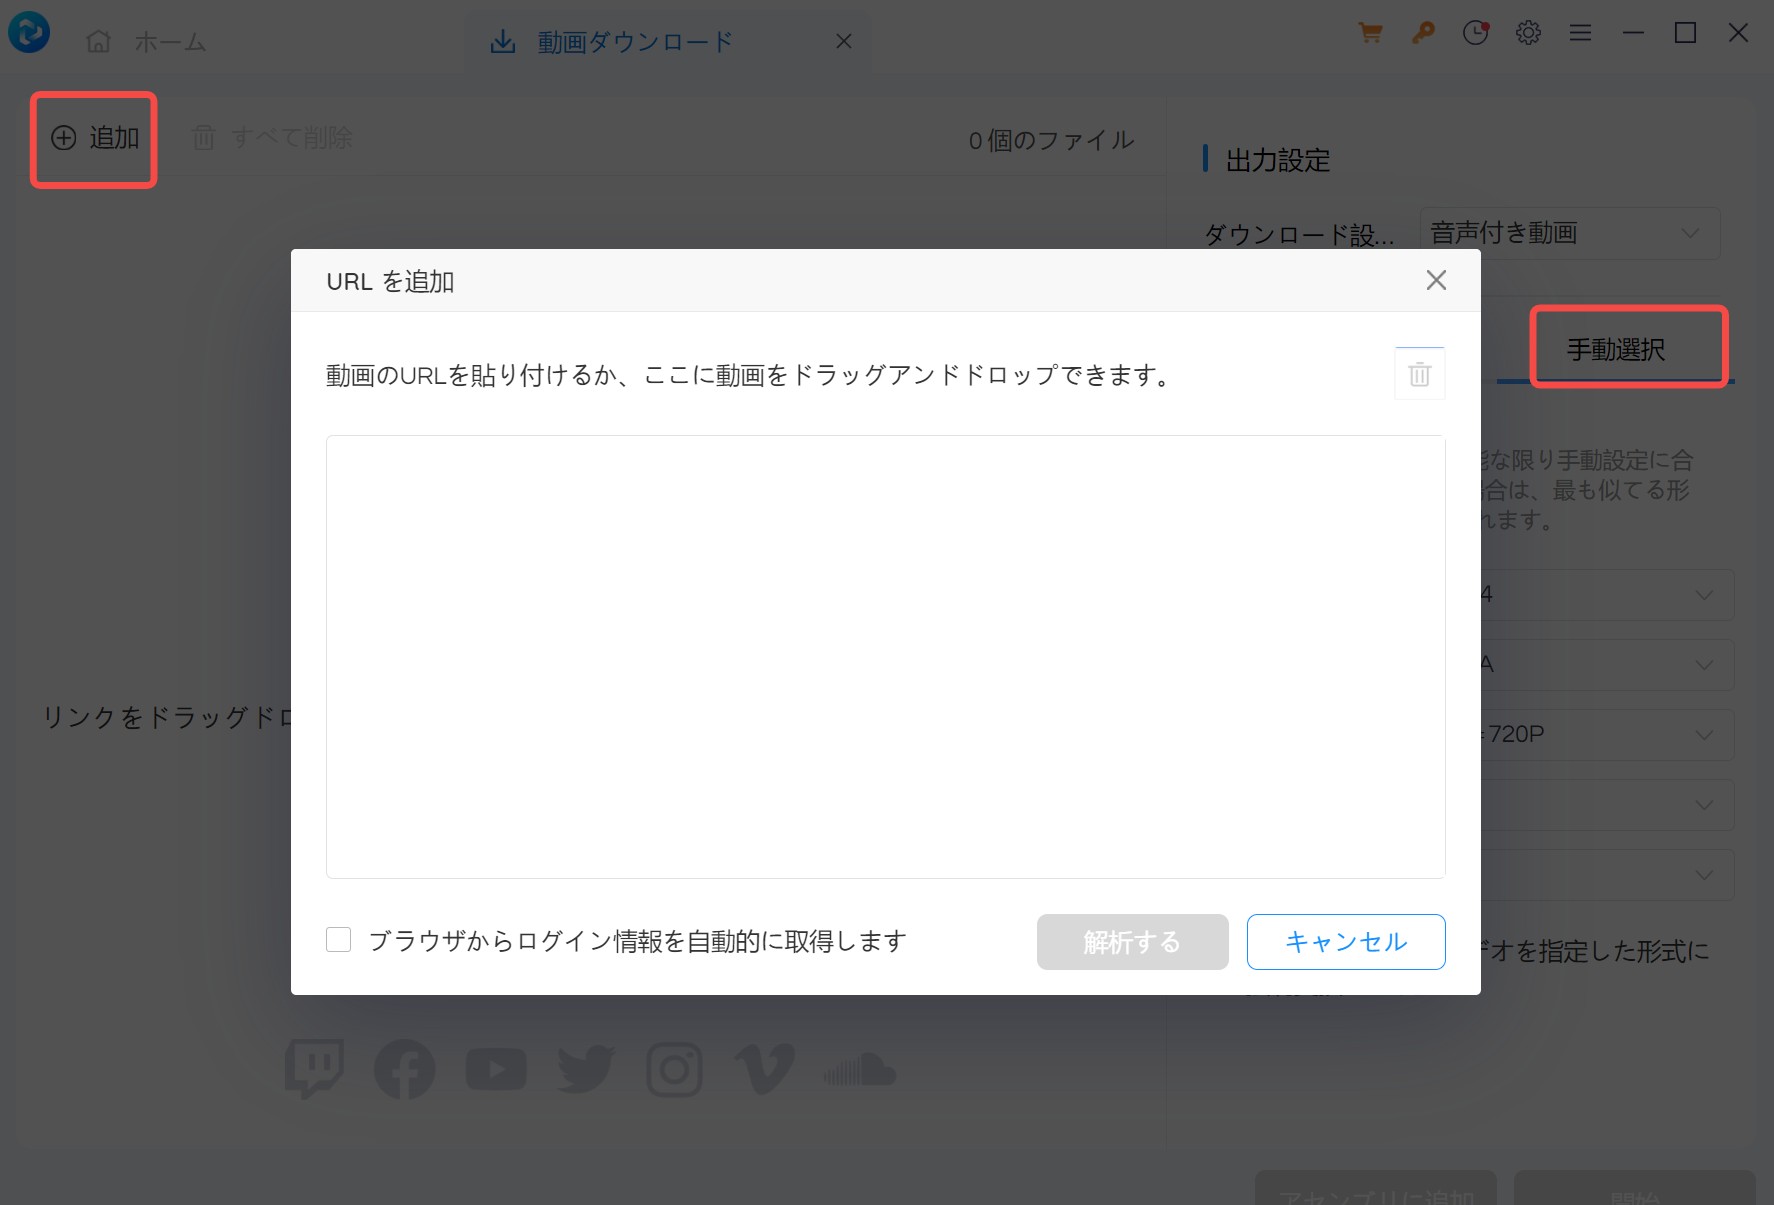Click the Facebook logo icon
Image resolution: width=1774 pixels, height=1205 pixels.
coord(404,1069)
